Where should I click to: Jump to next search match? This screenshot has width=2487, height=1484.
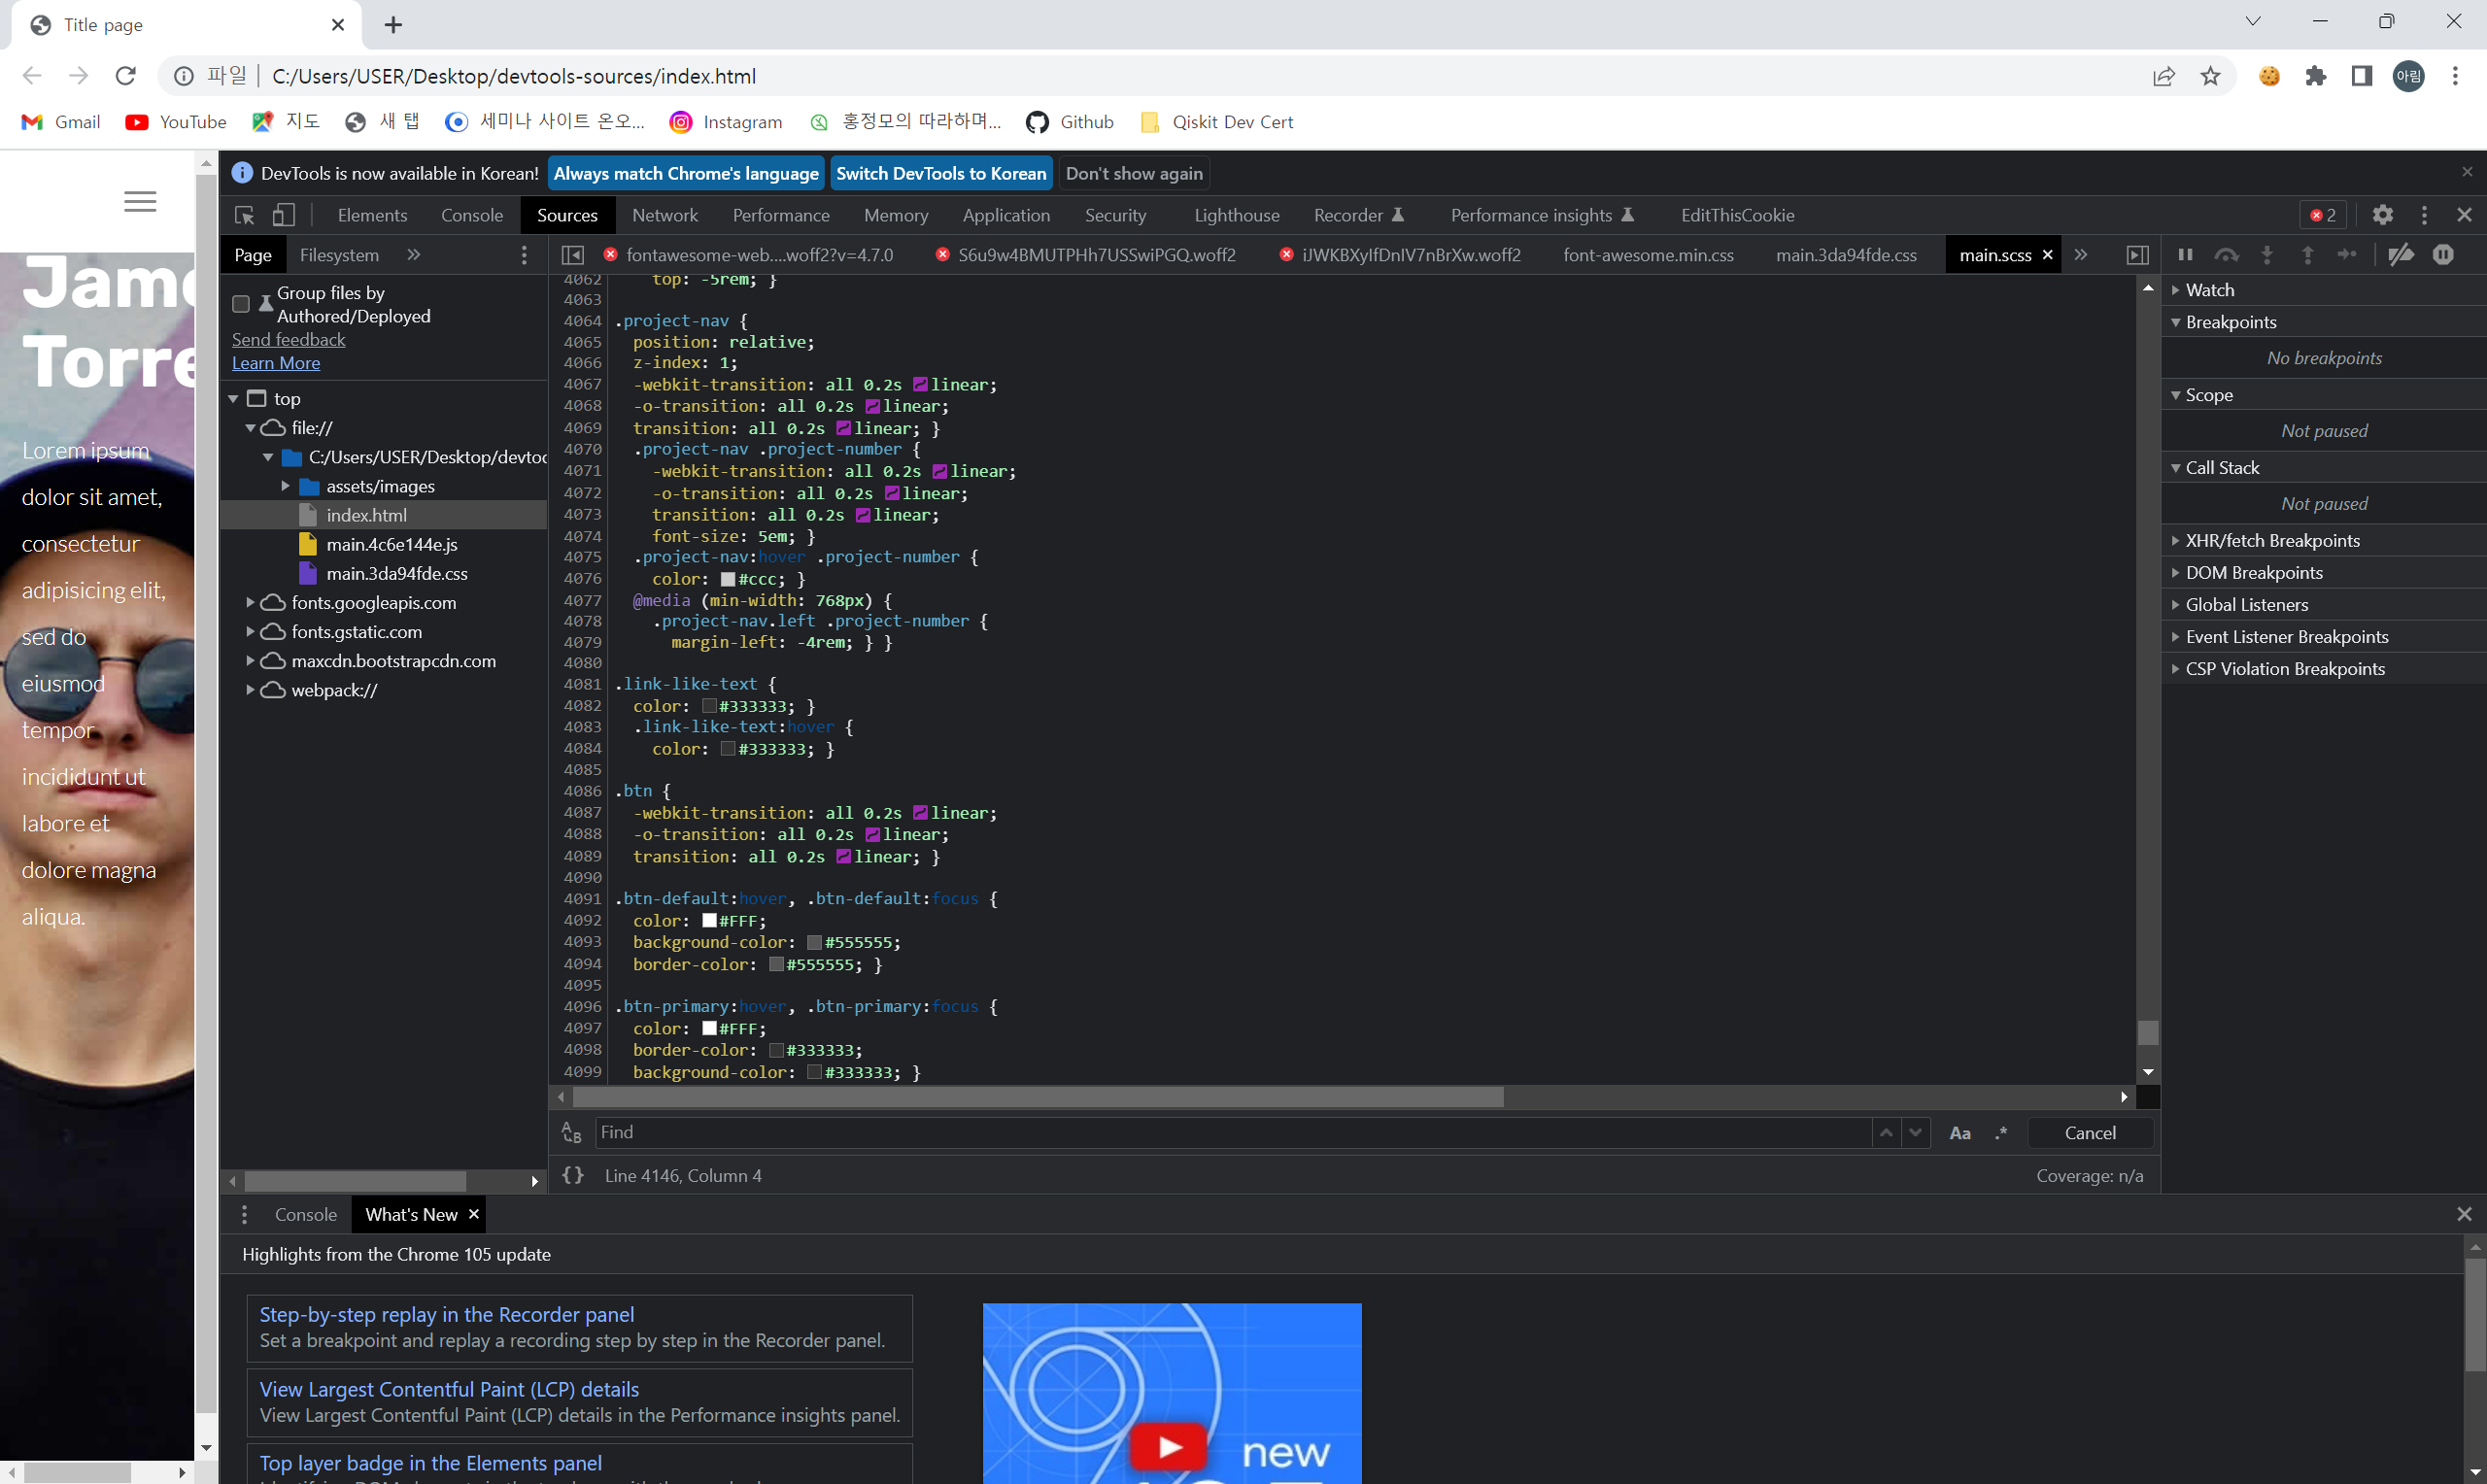pyautogui.click(x=1915, y=1132)
